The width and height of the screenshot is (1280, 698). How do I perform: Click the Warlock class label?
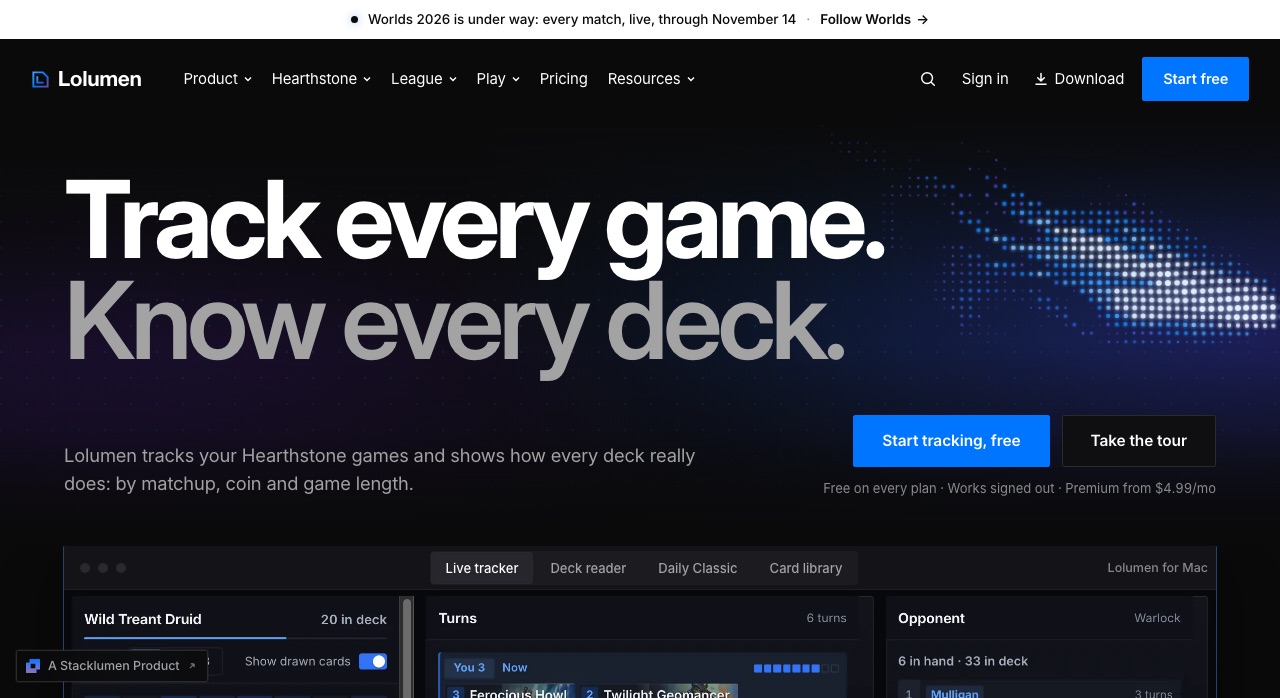point(1157,618)
